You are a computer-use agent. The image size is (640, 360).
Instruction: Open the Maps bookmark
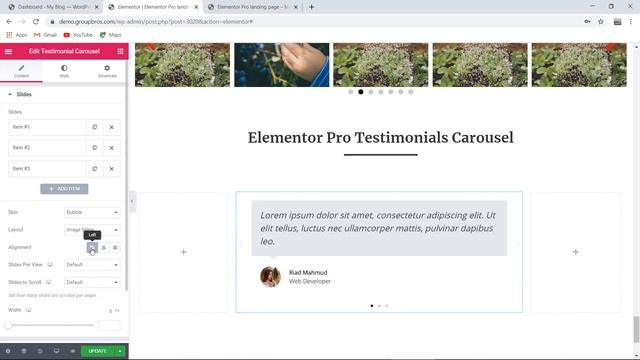click(111, 35)
